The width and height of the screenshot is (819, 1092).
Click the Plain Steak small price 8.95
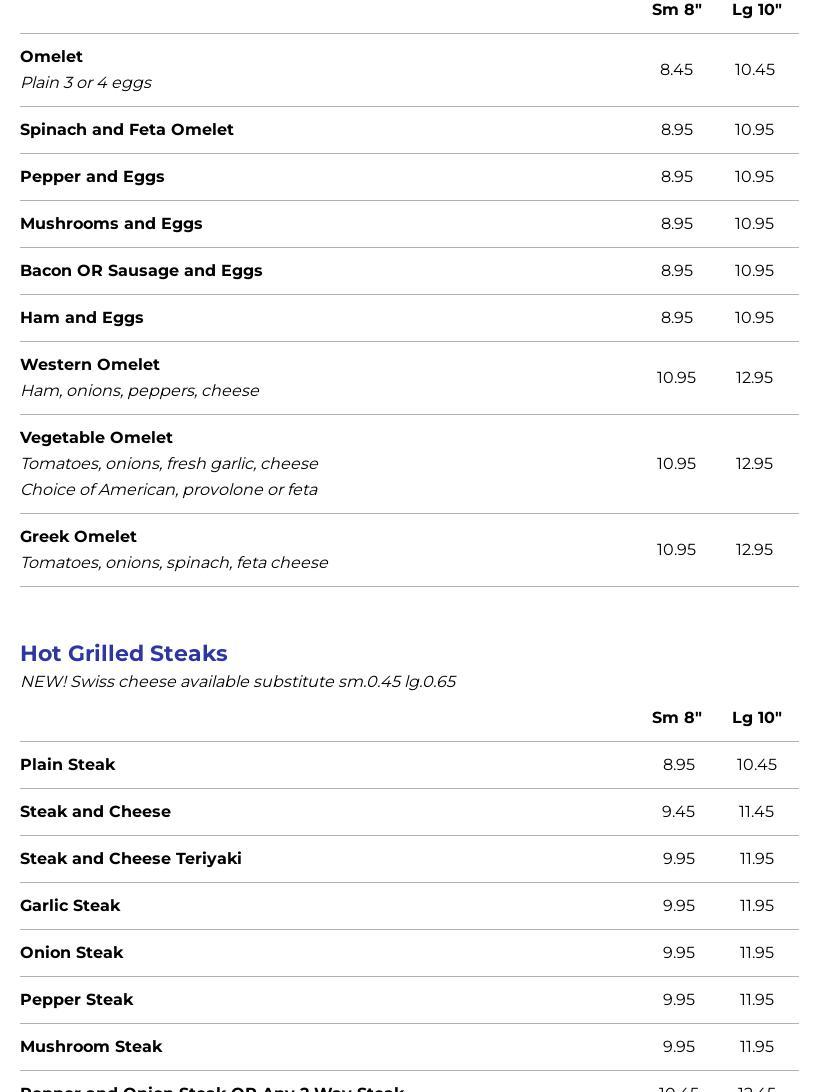point(678,765)
